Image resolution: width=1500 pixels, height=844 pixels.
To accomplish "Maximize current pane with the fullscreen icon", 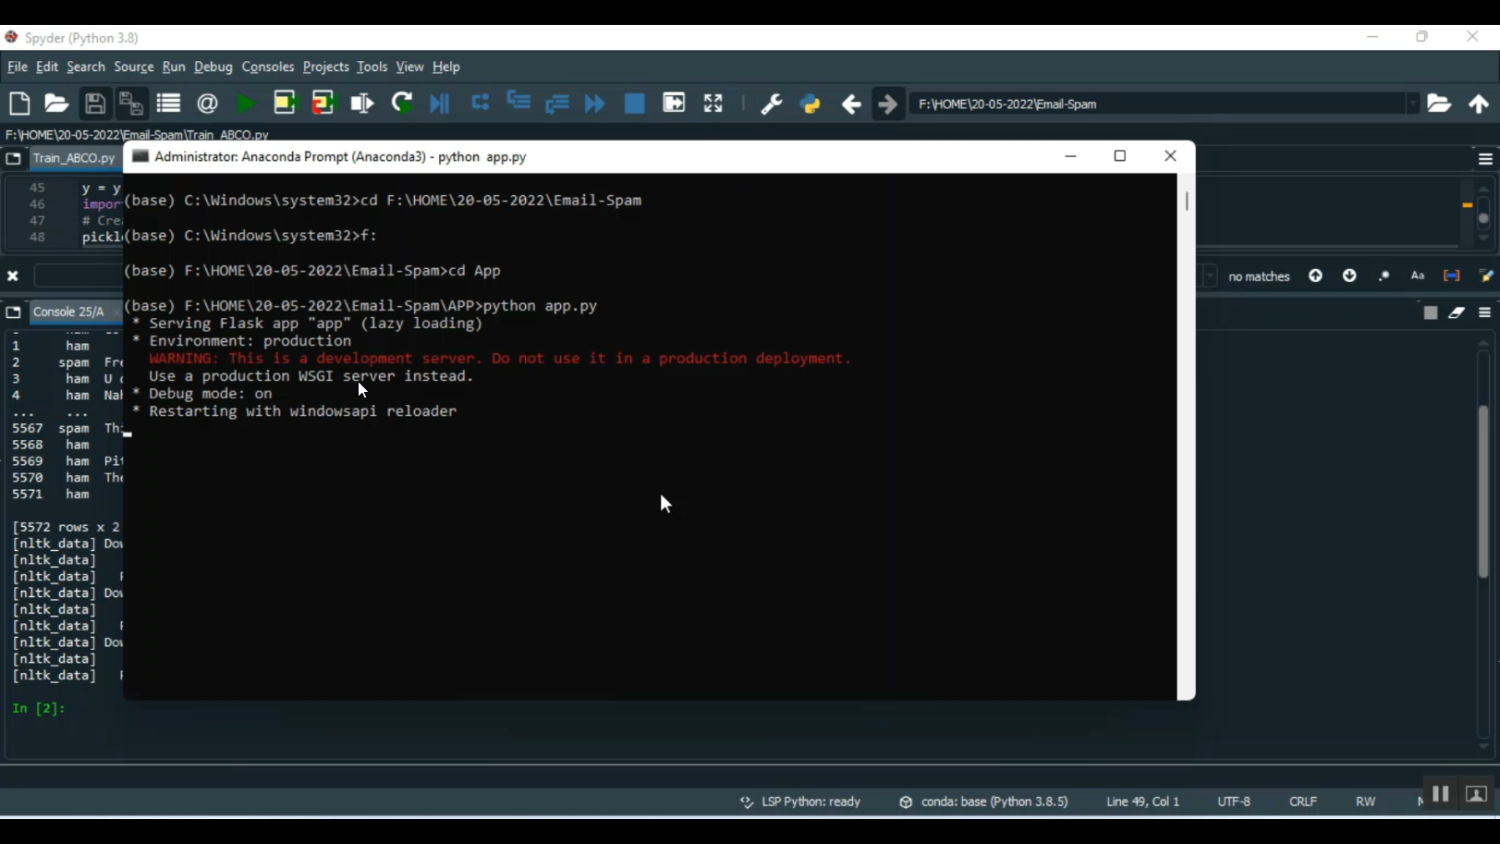I will 713,104.
